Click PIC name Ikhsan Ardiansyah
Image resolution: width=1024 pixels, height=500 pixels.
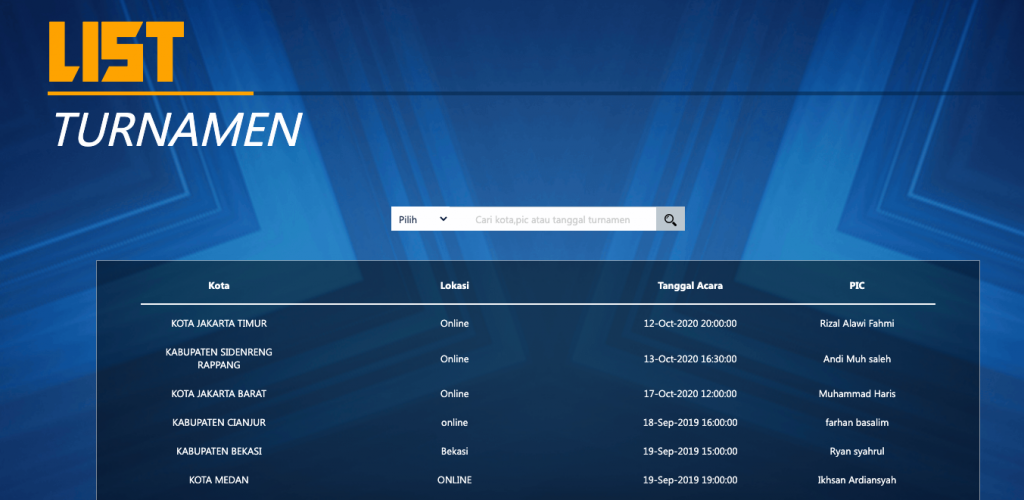(x=856, y=480)
